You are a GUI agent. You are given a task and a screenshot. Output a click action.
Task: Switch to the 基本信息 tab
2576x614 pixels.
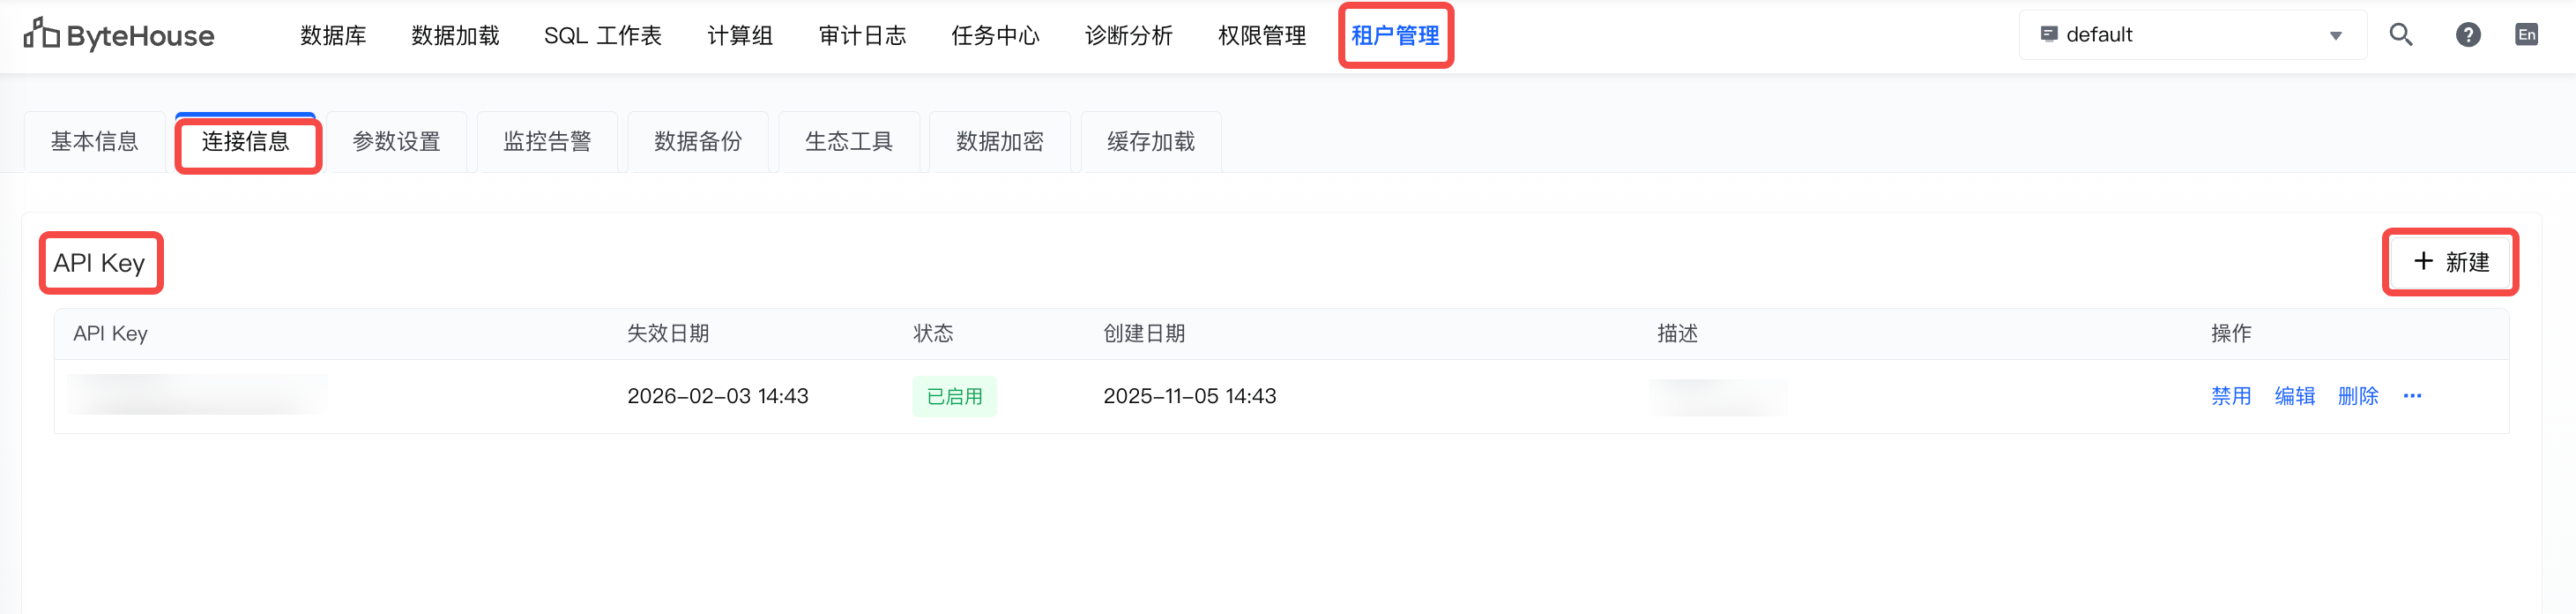(x=95, y=142)
